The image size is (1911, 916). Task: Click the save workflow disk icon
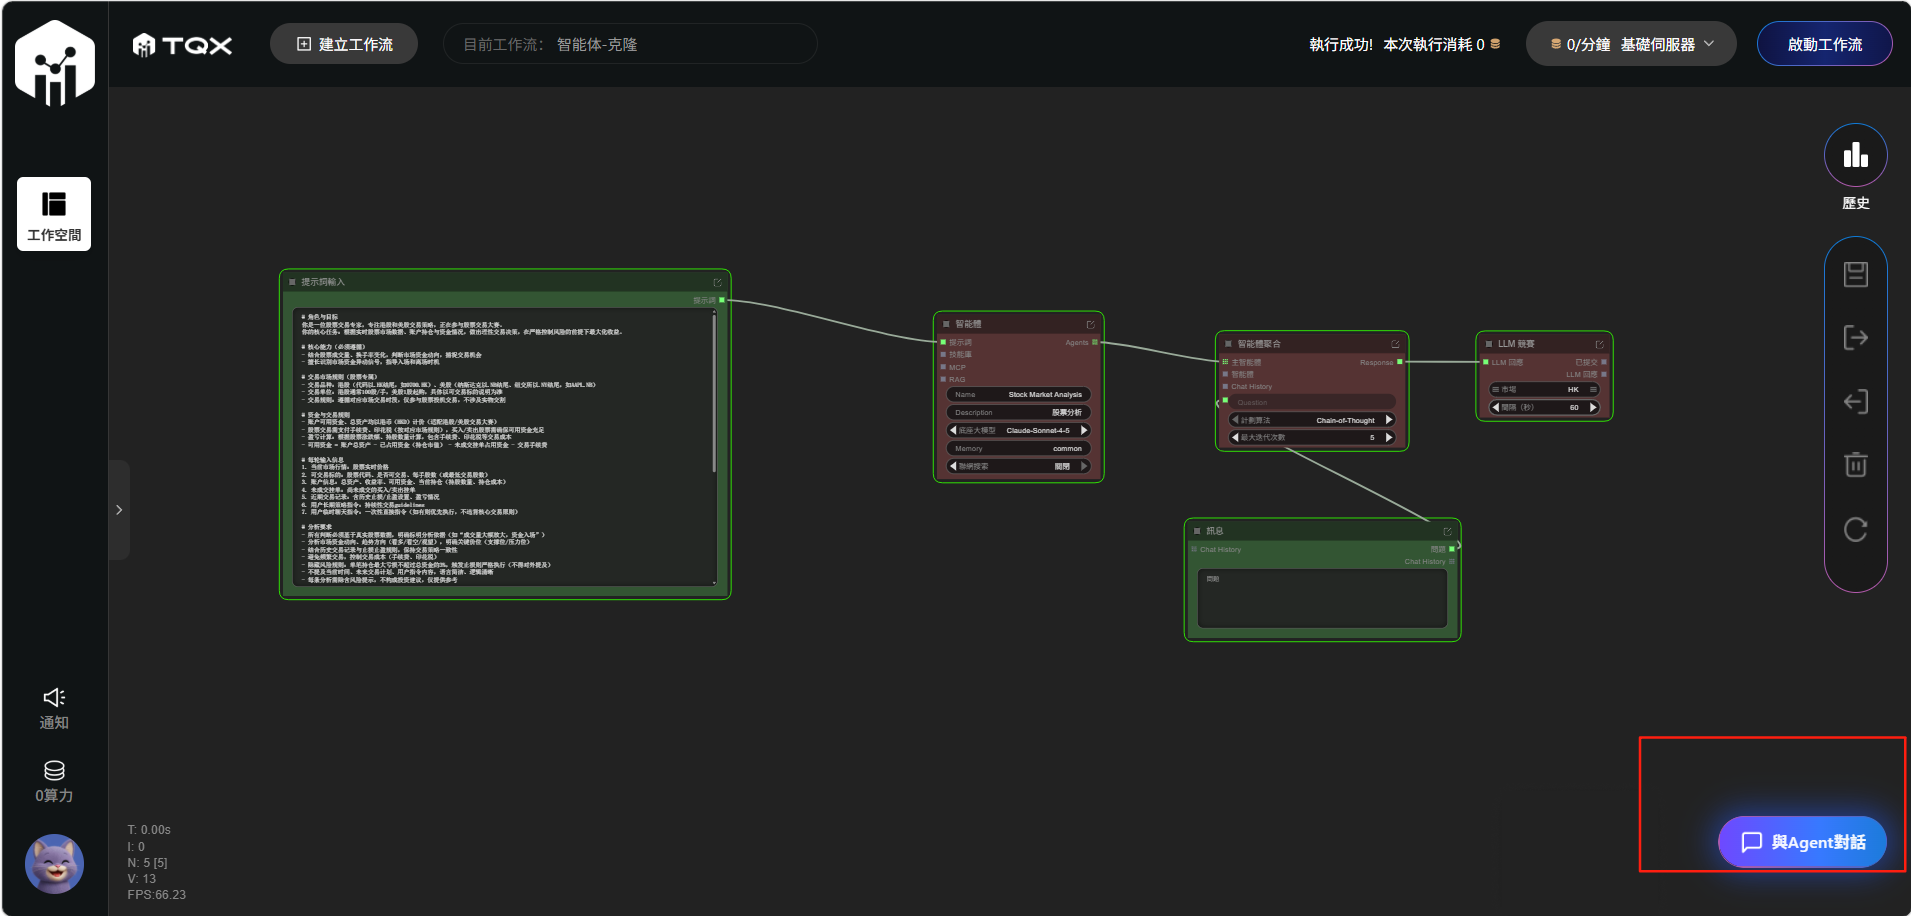1855,274
